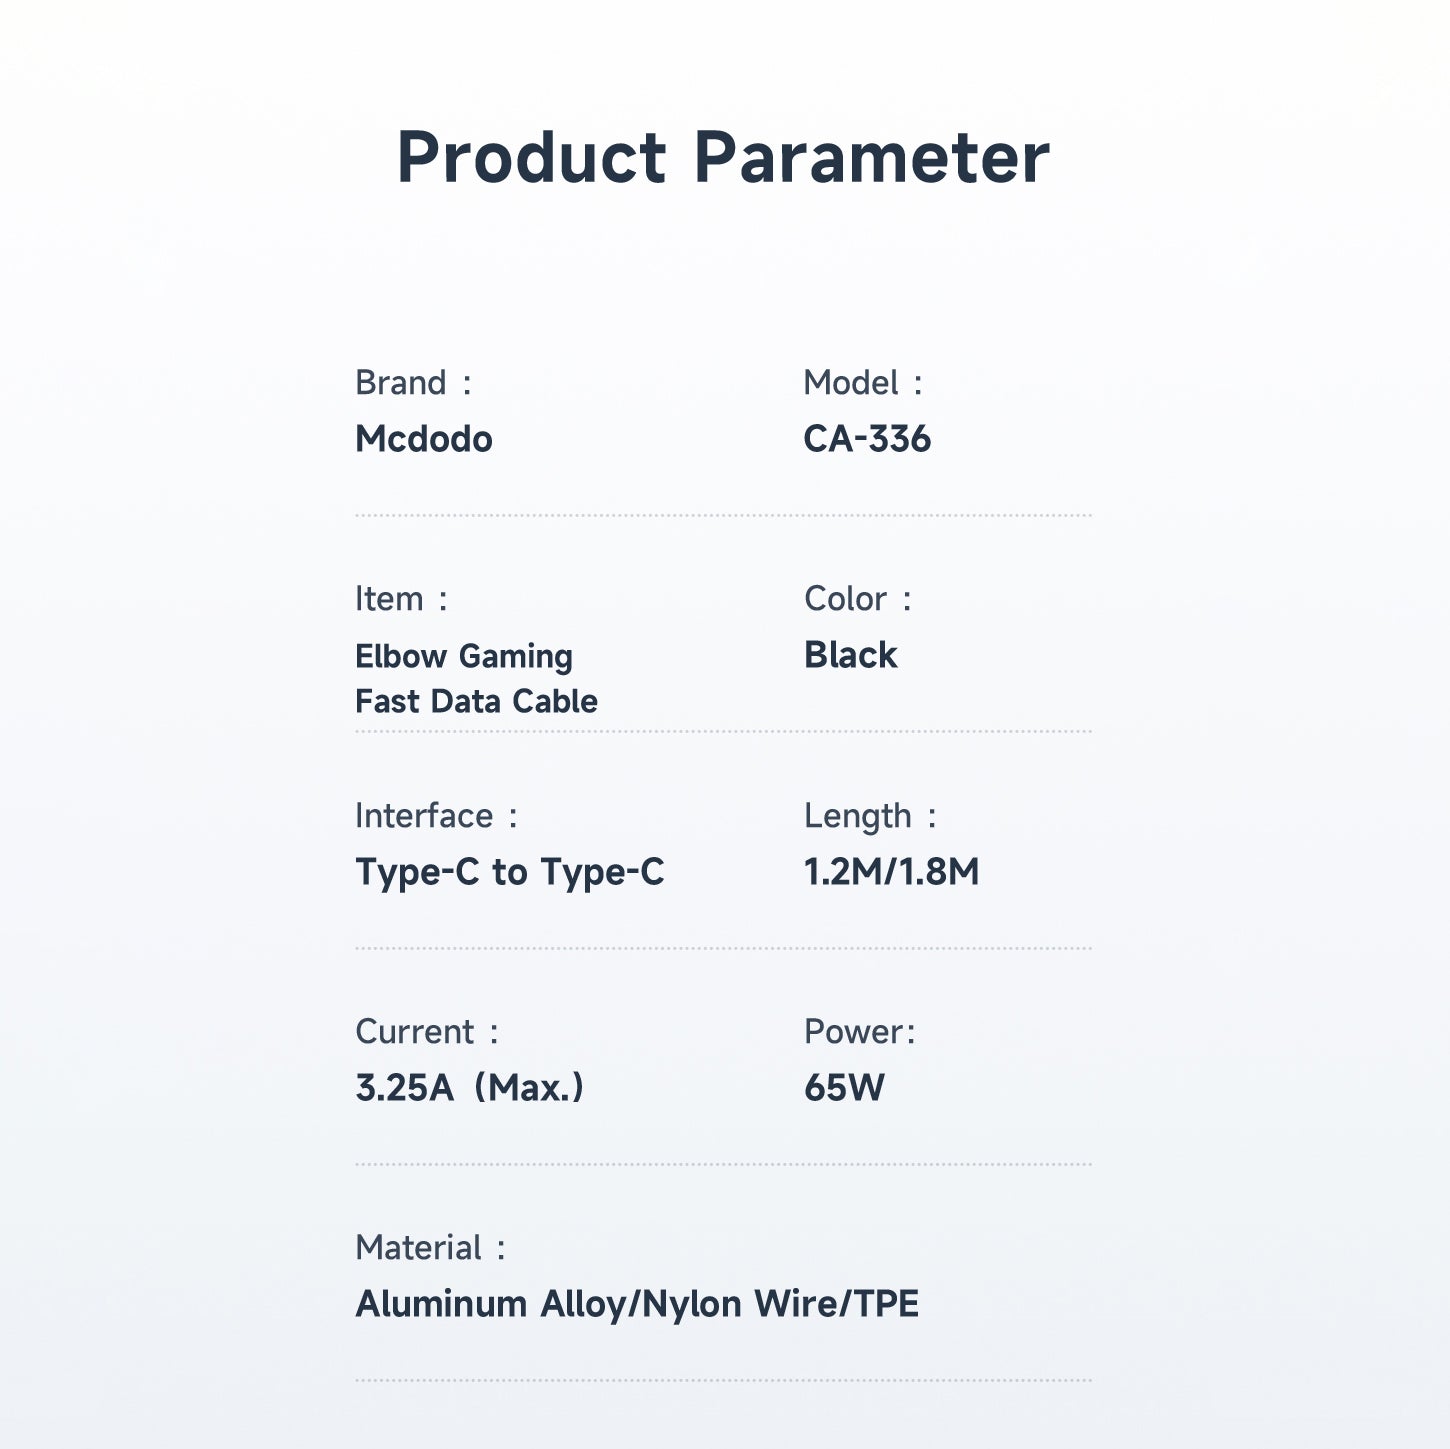Select the Brand label
This screenshot has height=1449, width=1450.
(413, 383)
